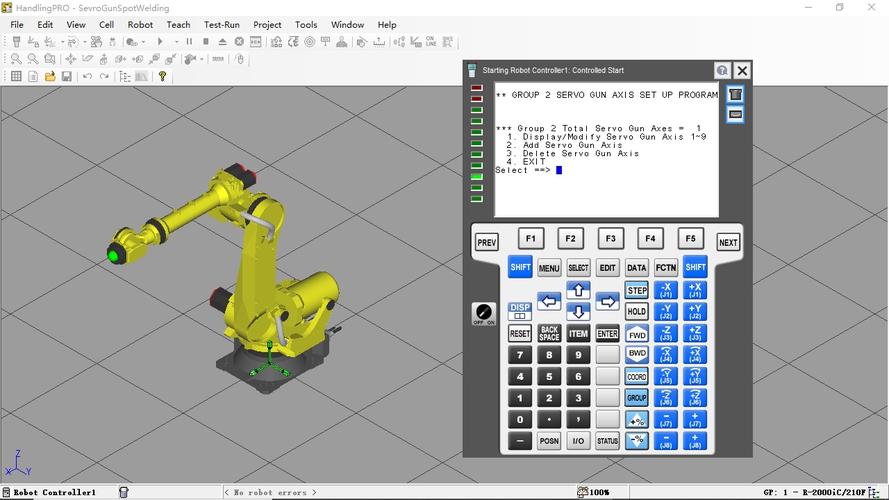
Task: Click the mouse commands help icon
Action: click(x=240, y=59)
